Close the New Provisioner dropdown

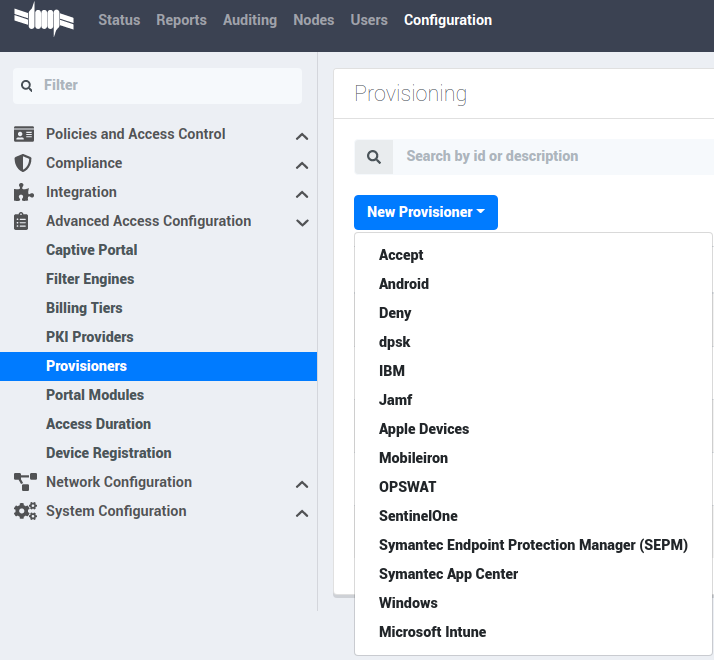click(x=425, y=212)
